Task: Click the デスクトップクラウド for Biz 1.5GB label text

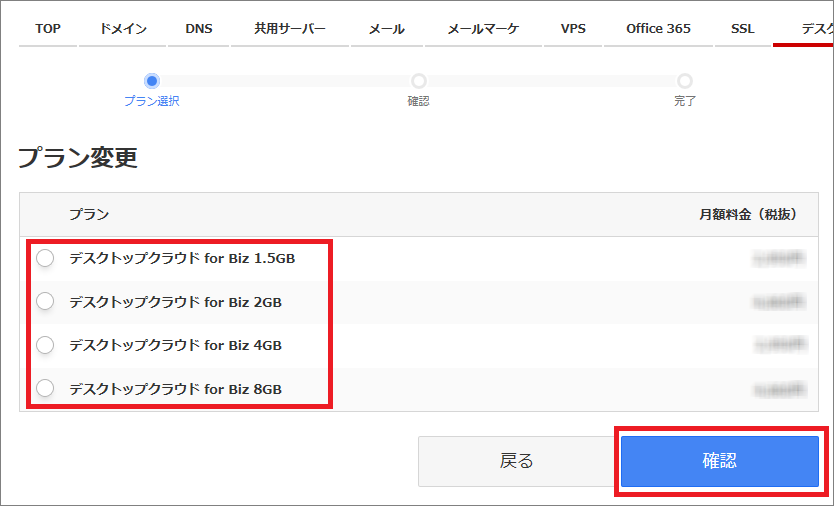Action: [182, 259]
